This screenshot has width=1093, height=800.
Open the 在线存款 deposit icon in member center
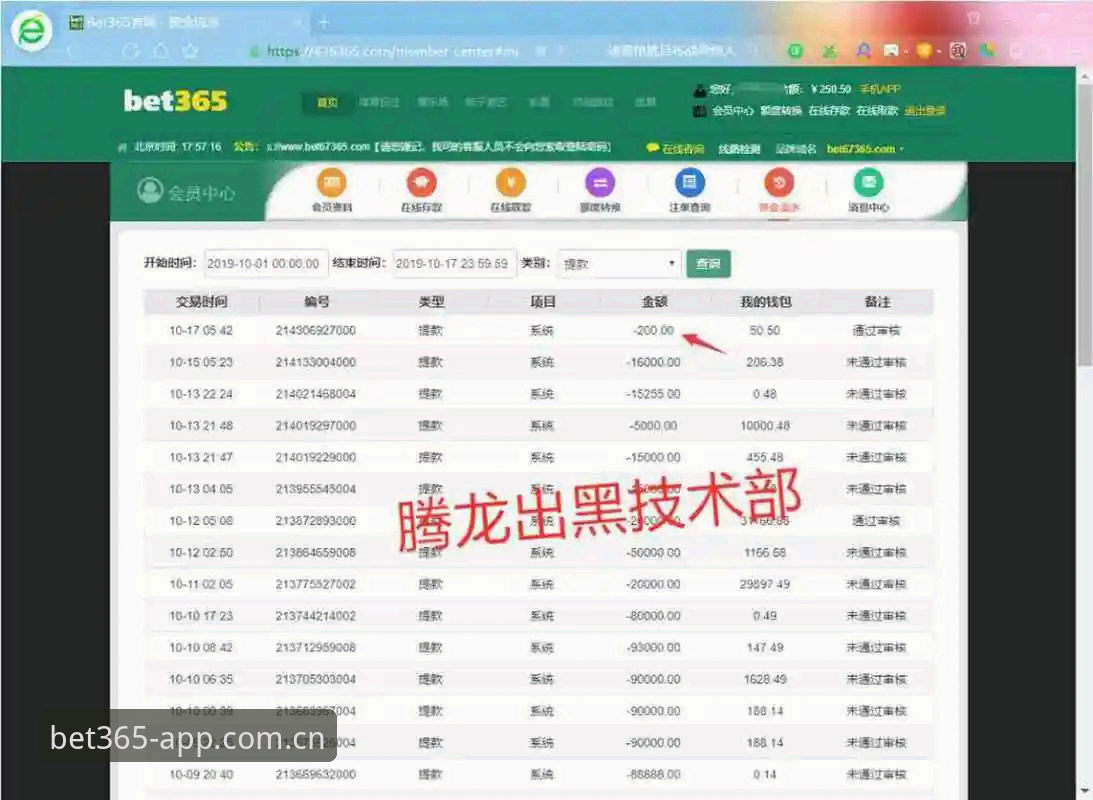click(421, 183)
